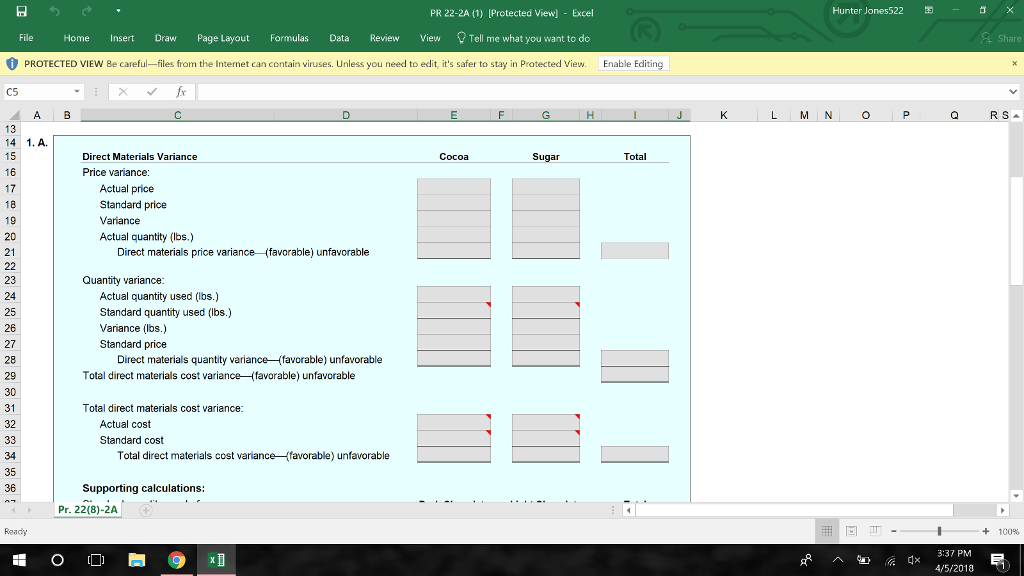Open Google Chrome from the taskbar
Image resolution: width=1024 pixels, height=576 pixels.
pyautogui.click(x=176, y=560)
